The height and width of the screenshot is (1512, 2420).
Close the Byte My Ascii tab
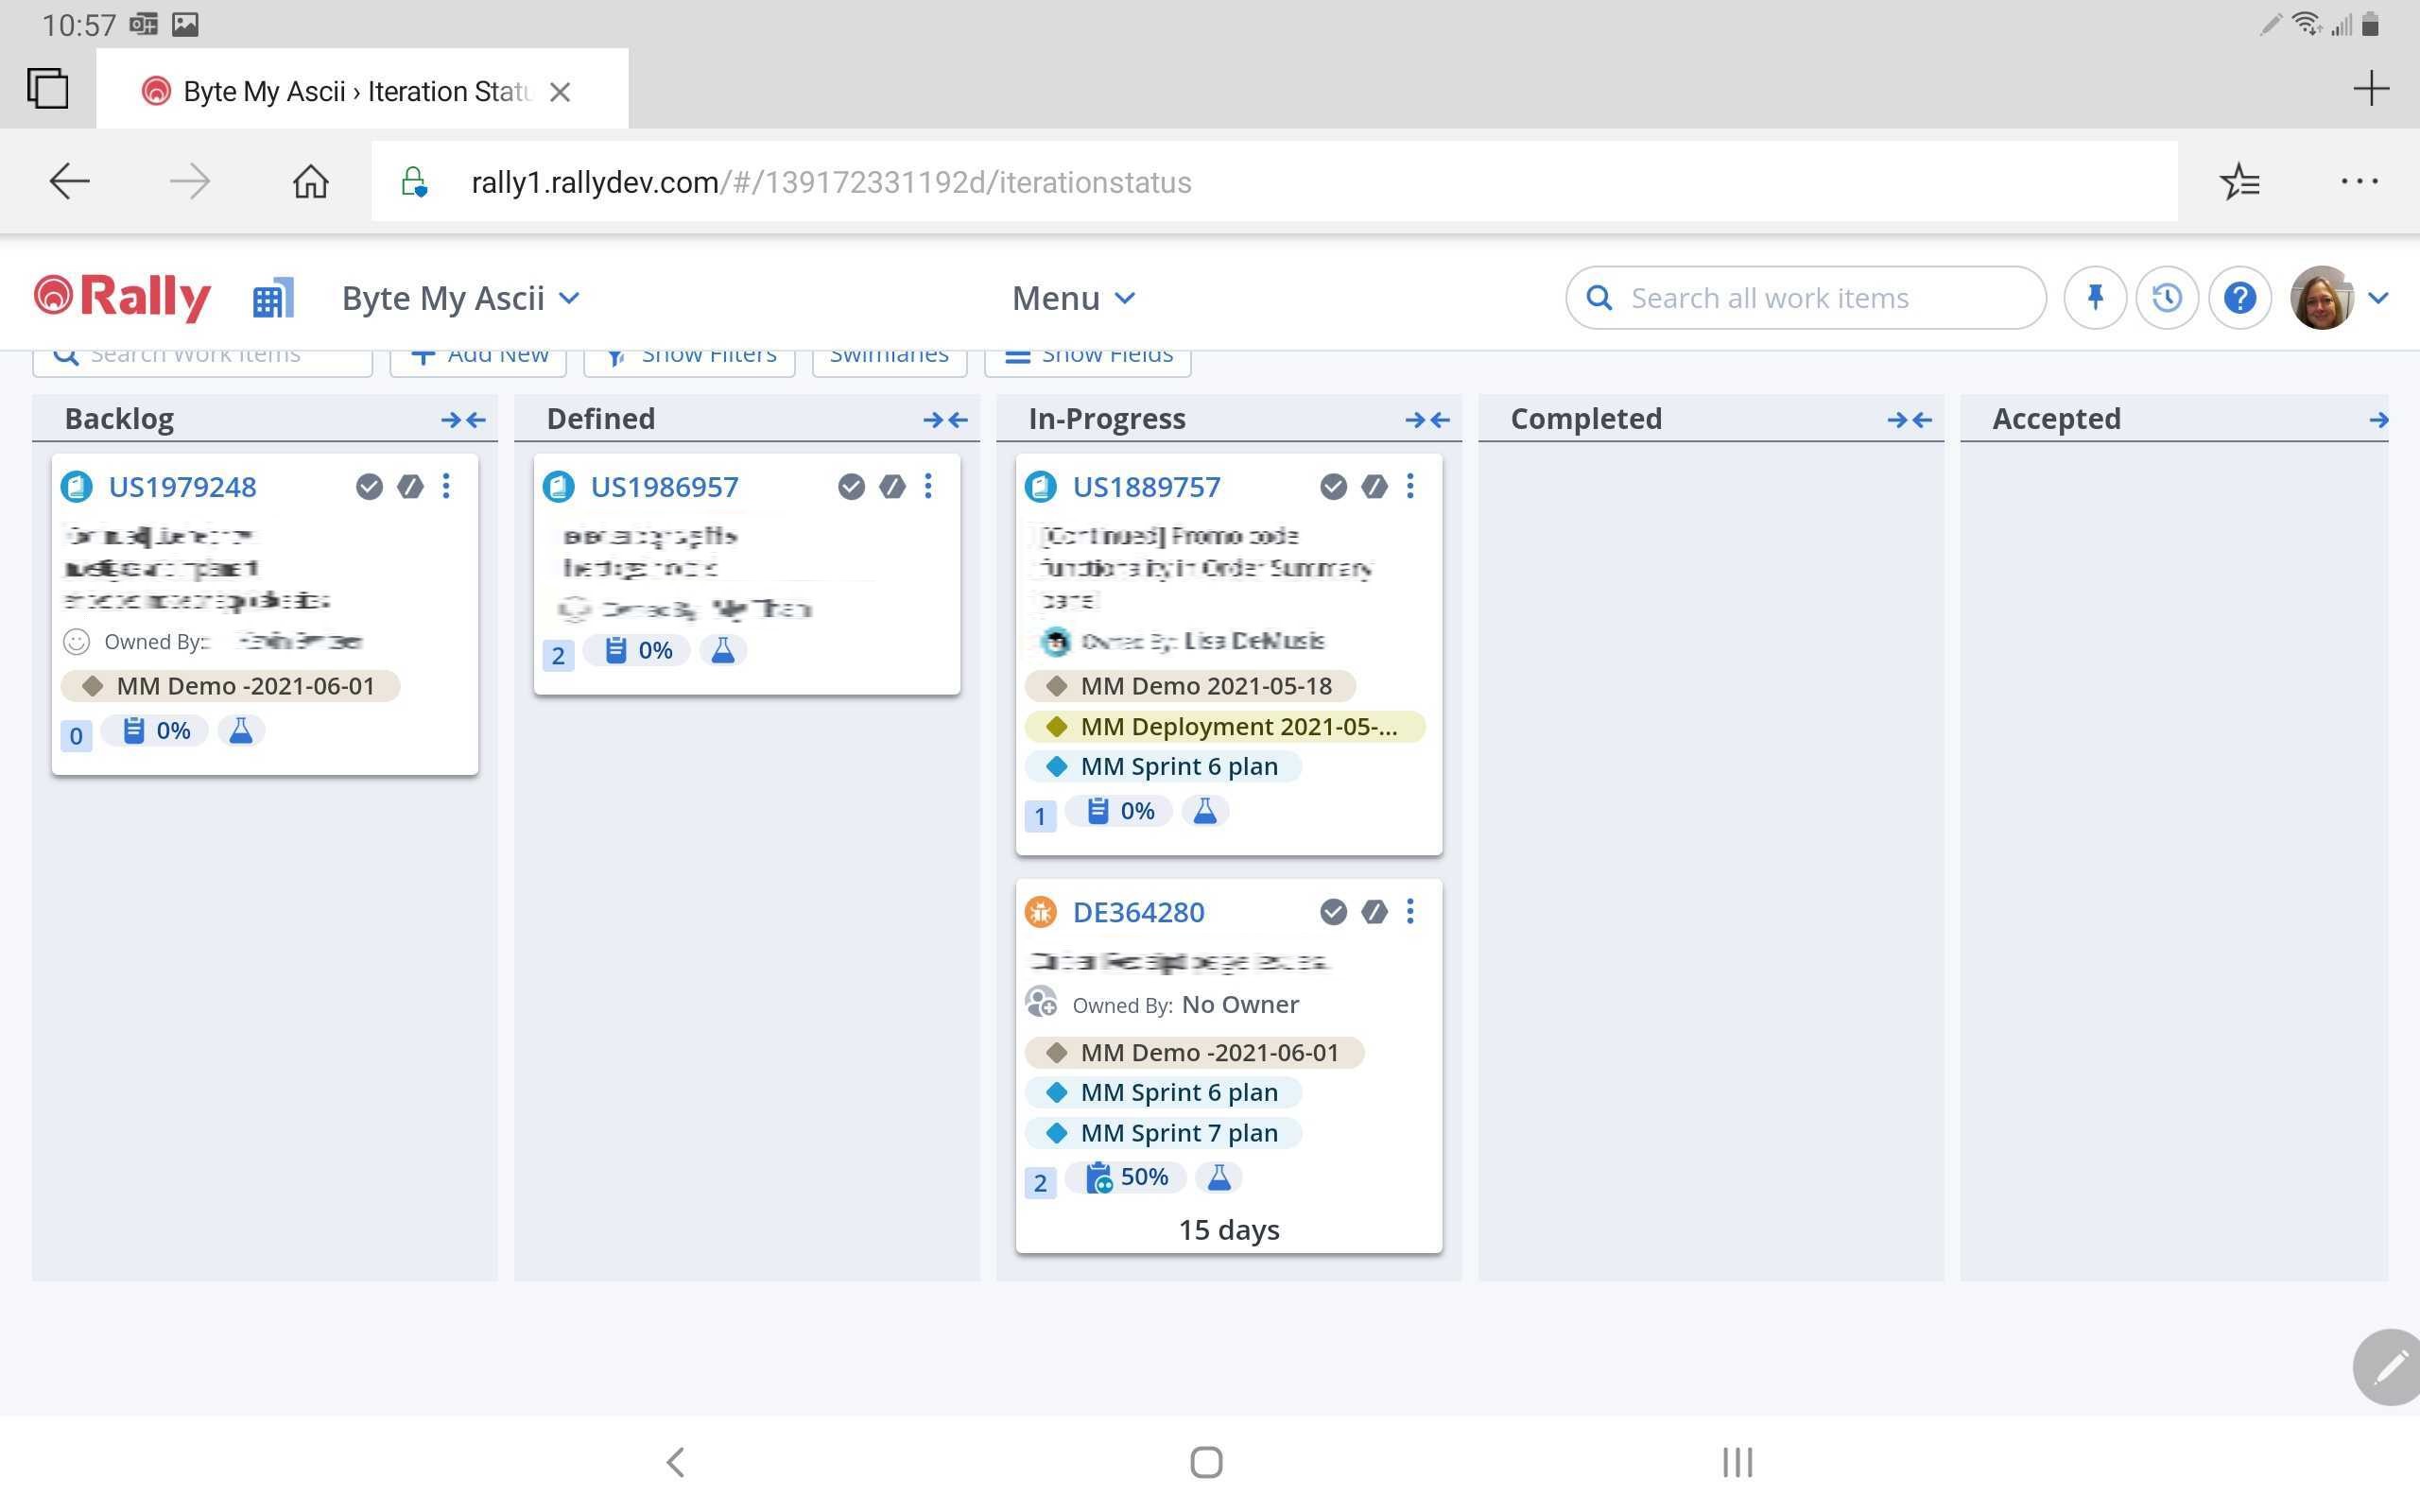560,92
